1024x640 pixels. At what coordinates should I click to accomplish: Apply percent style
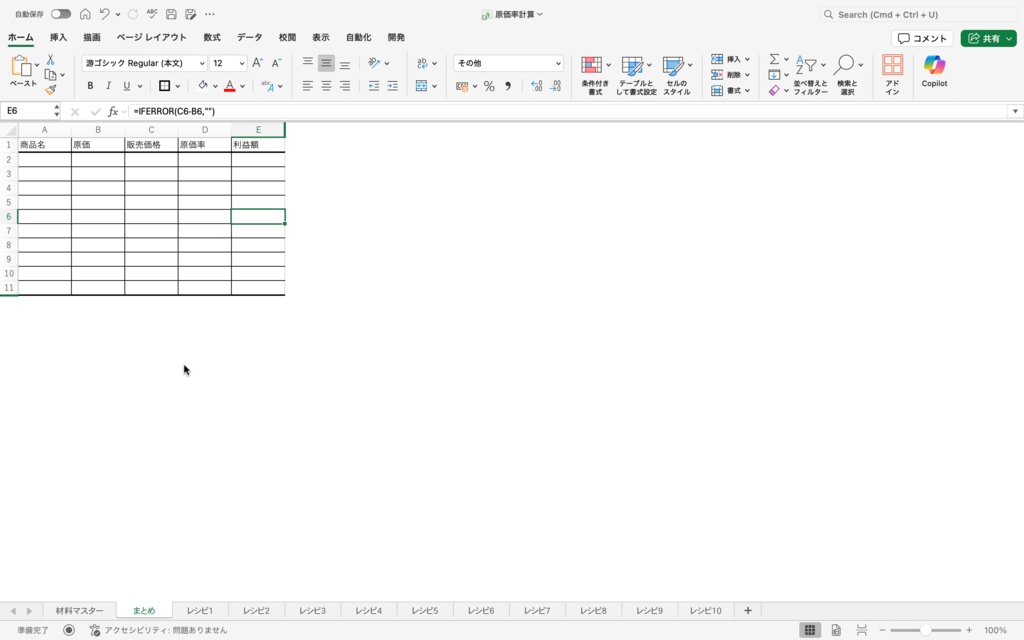tap(489, 86)
